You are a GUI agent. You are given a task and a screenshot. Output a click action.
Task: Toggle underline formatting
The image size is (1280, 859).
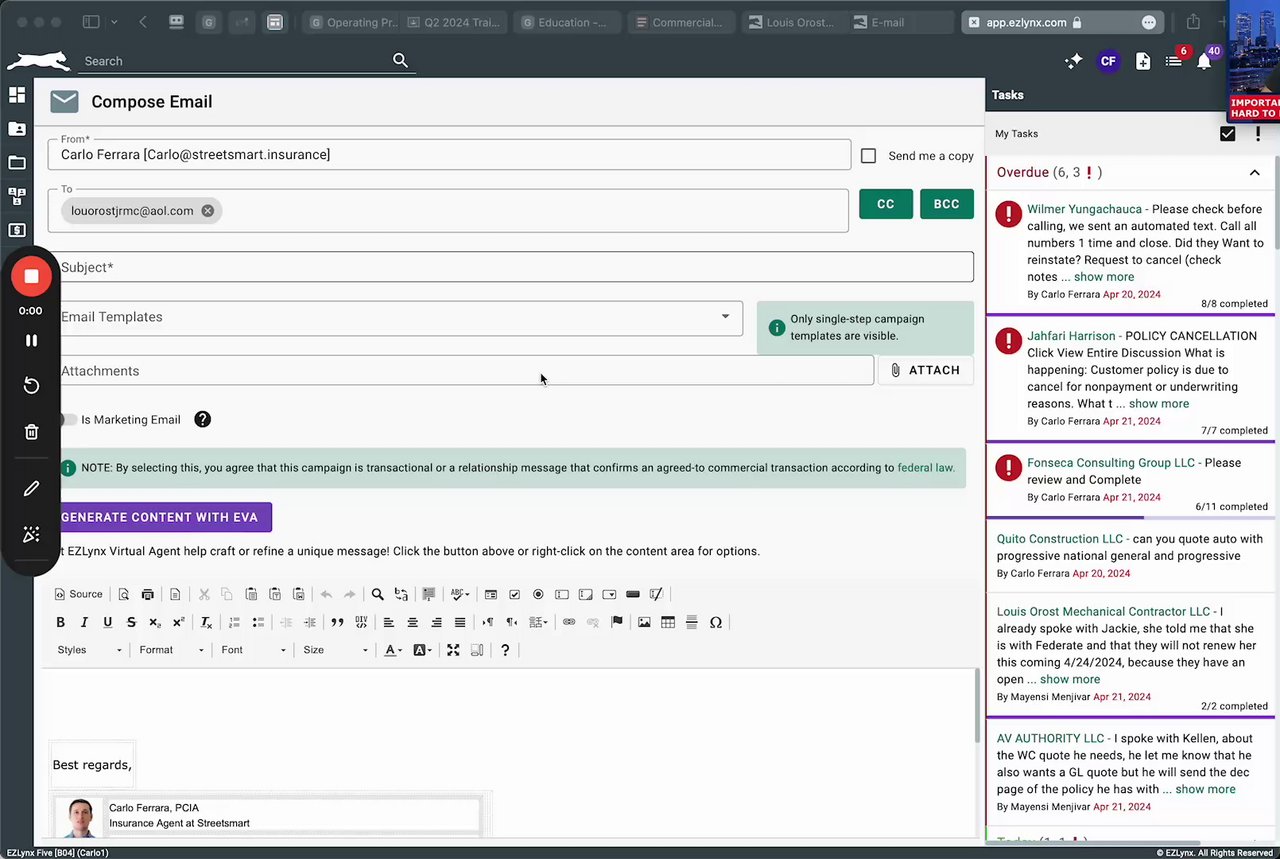(108, 622)
